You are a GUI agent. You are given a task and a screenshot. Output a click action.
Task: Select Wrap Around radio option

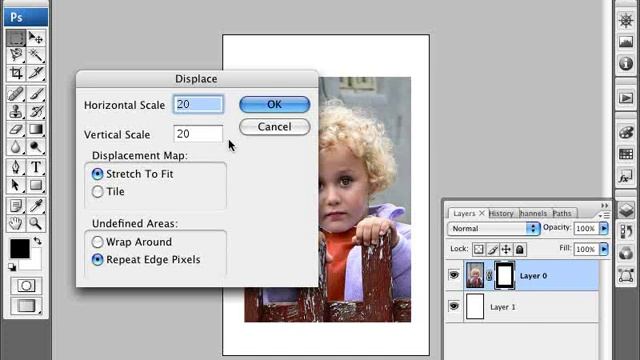tap(98, 242)
